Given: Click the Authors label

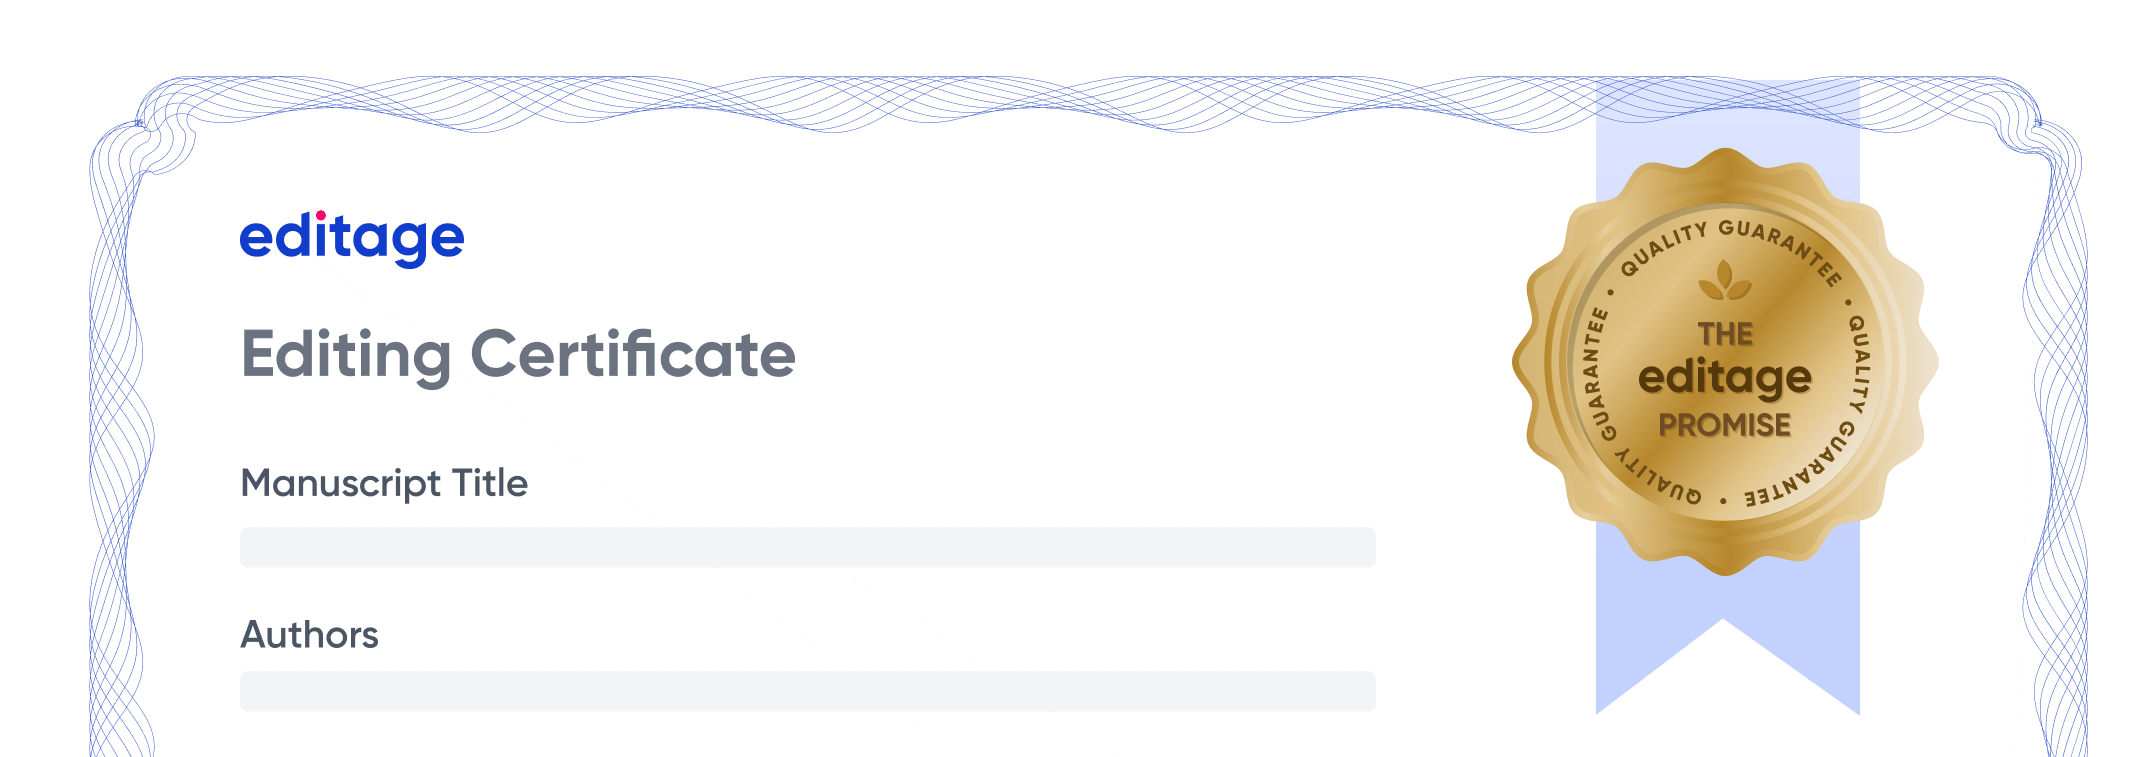Looking at the screenshot, I should [310, 635].
